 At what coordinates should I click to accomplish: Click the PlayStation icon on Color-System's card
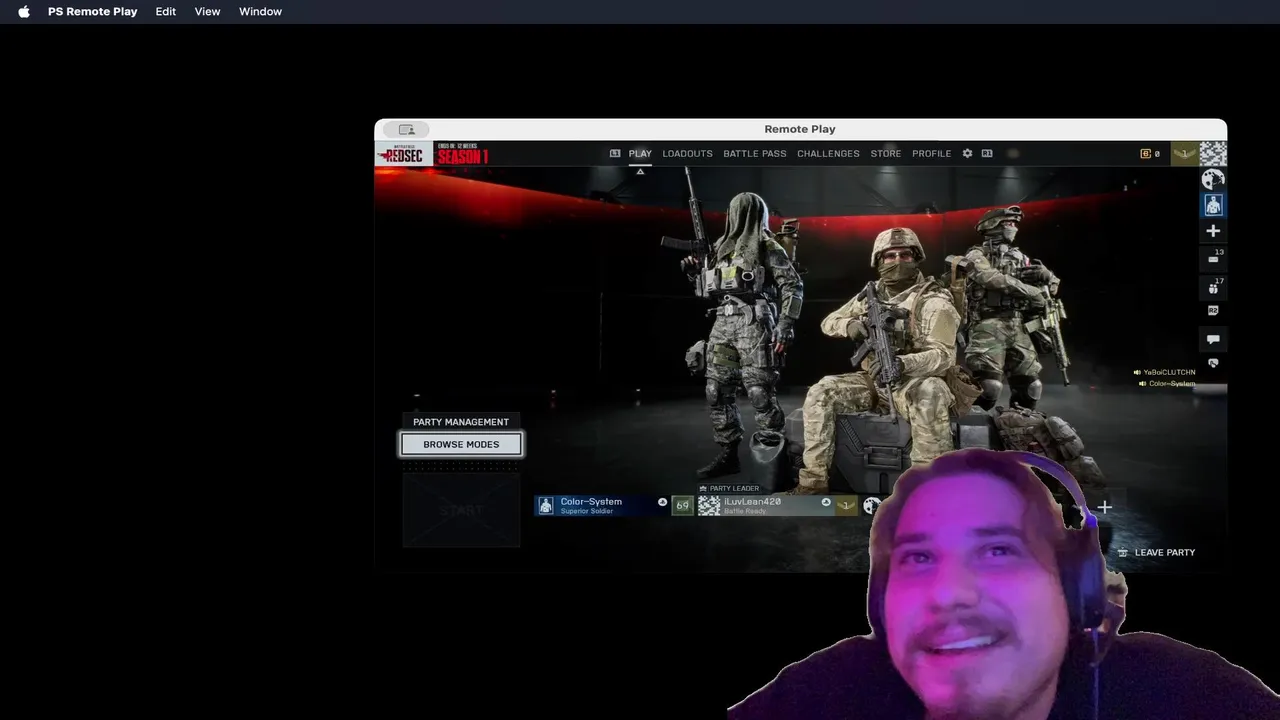coord(662,502)
